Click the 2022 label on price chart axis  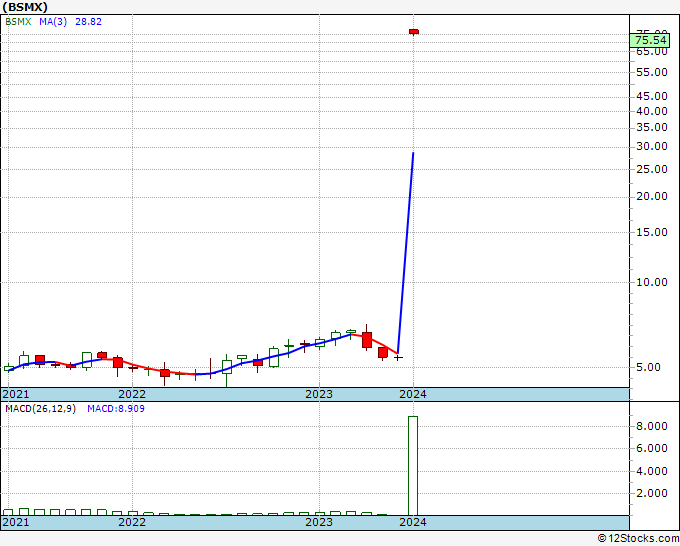point(132,394)
